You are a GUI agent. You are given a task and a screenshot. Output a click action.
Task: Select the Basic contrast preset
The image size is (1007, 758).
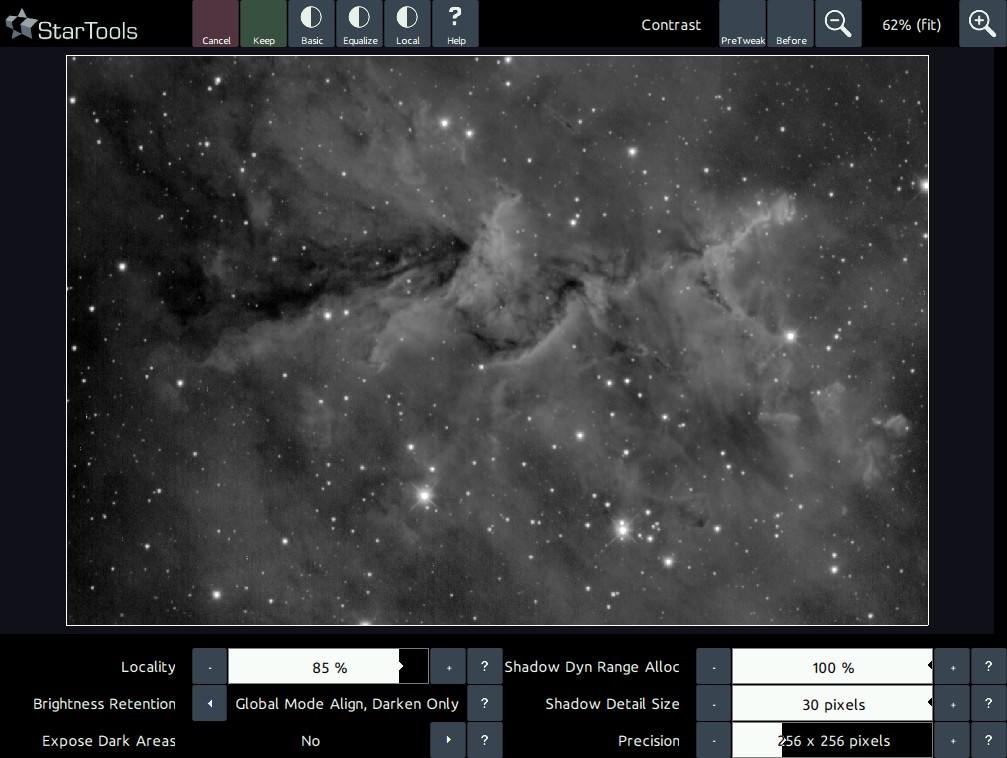pos(312,24)
